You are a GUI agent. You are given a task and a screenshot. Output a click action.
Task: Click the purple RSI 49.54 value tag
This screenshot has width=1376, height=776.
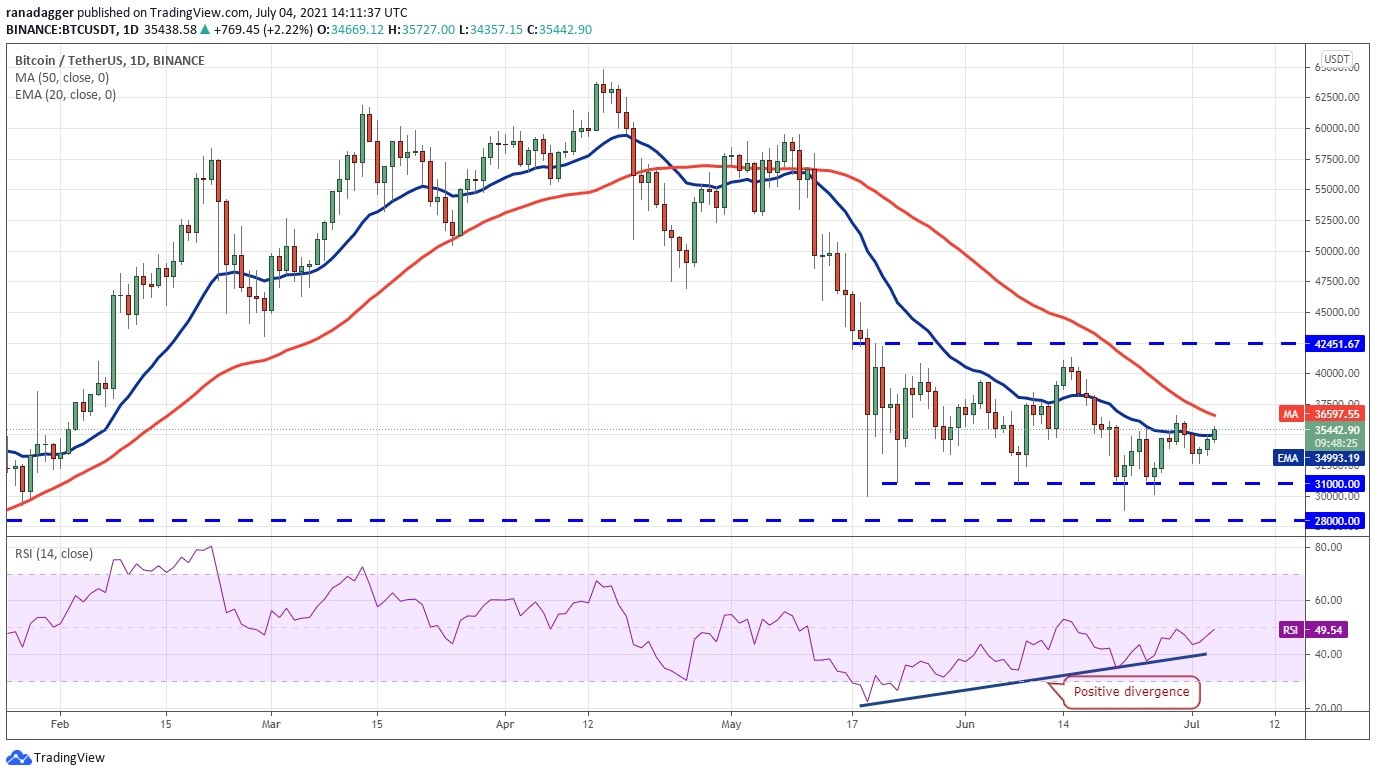(1322, 631)
